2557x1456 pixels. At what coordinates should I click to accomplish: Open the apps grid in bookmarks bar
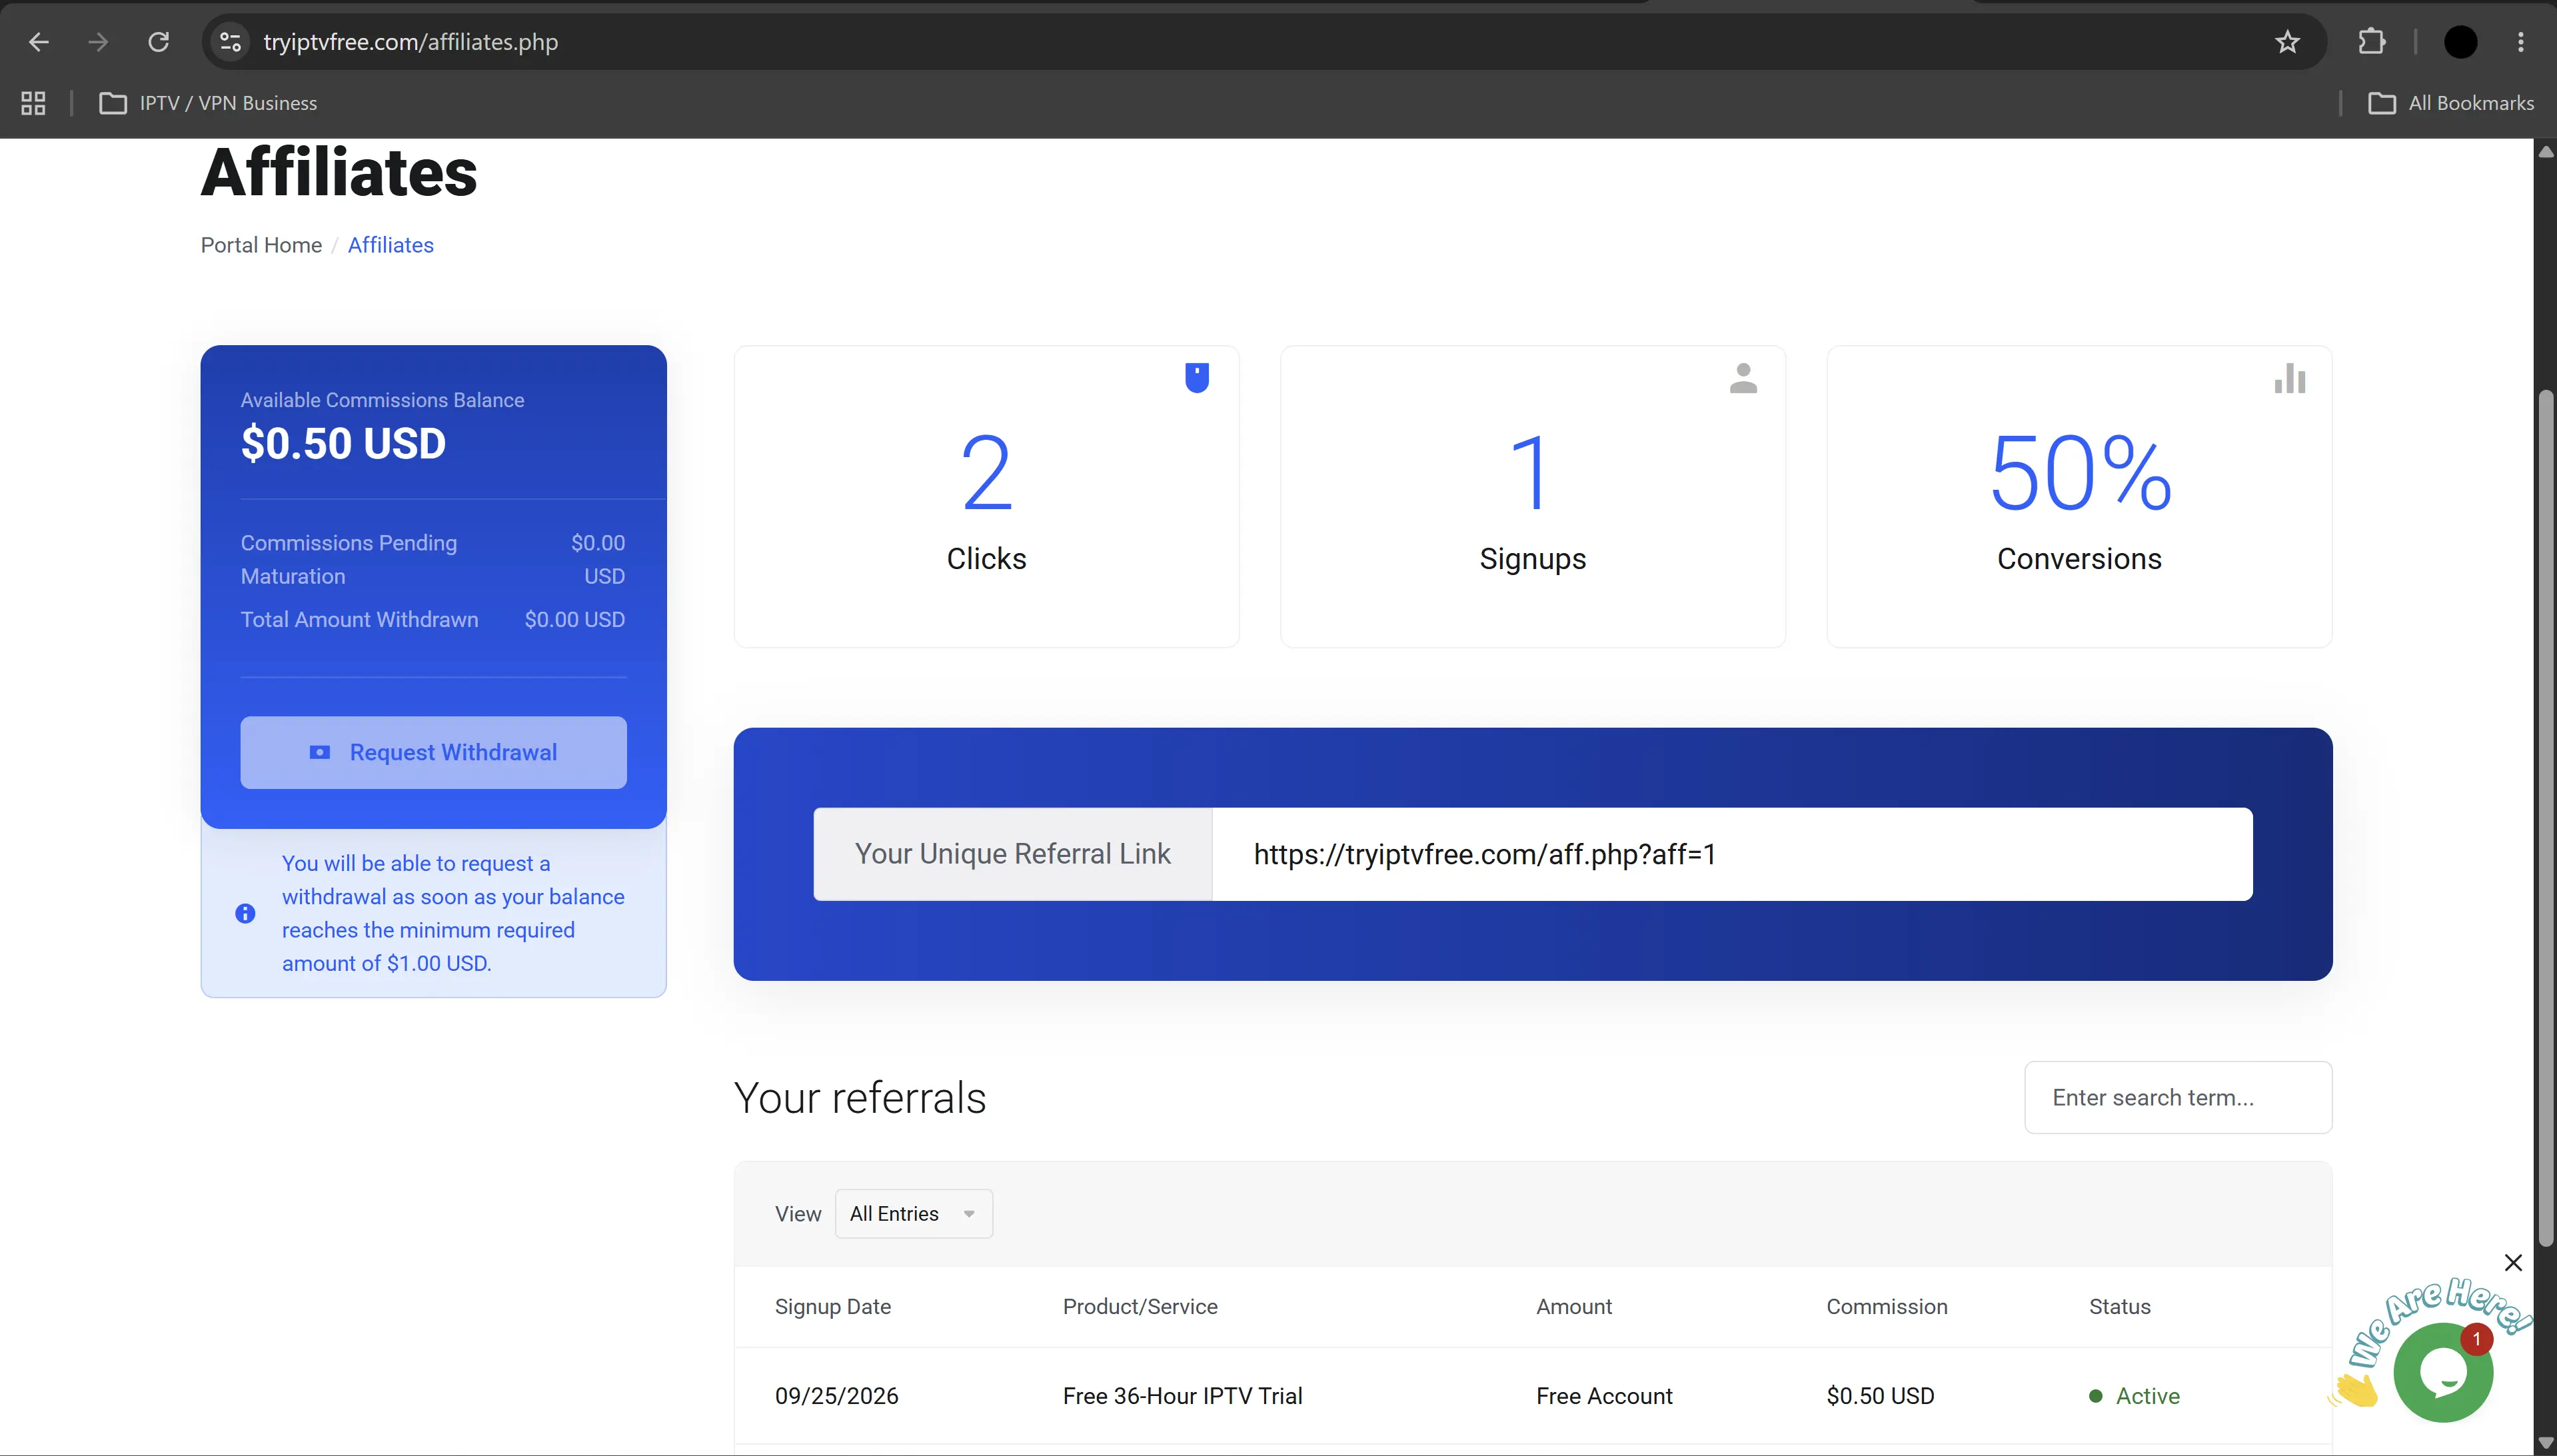click(33, 103)
